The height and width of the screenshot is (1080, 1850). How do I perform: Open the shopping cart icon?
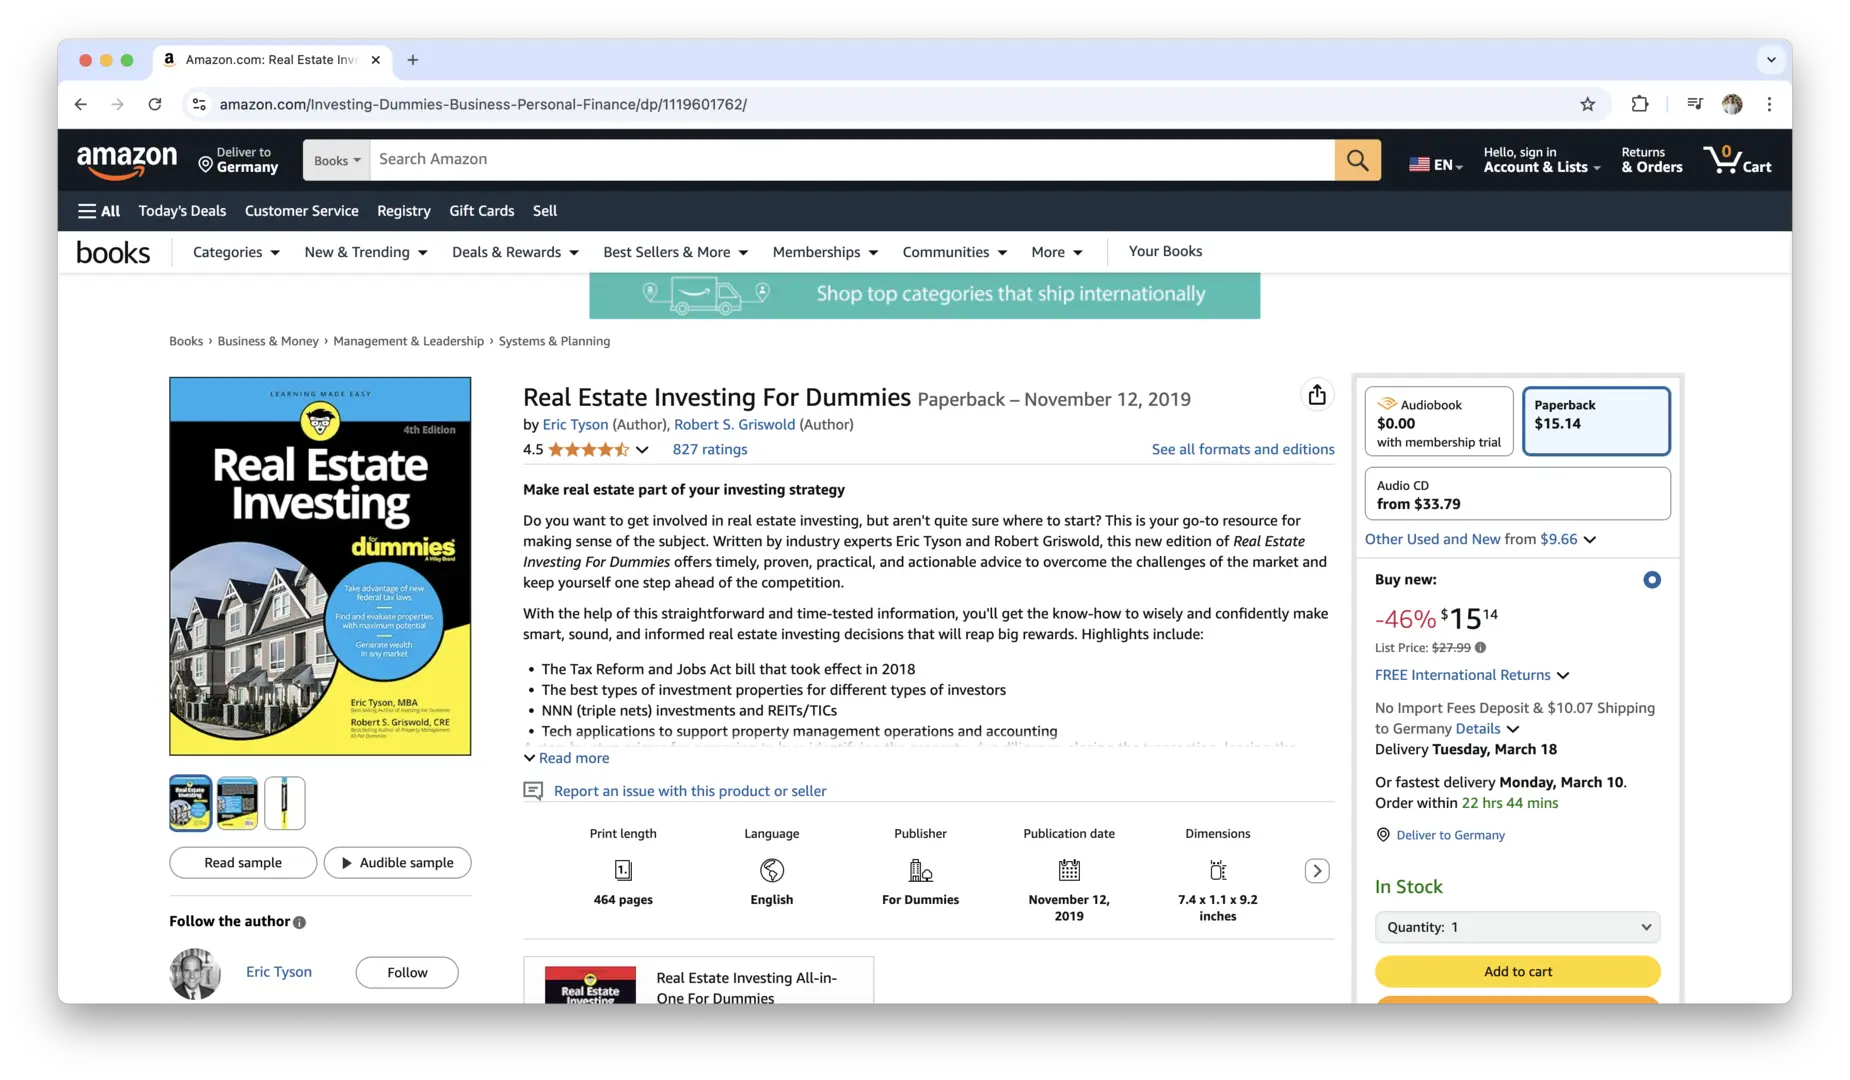(1738, 160)
